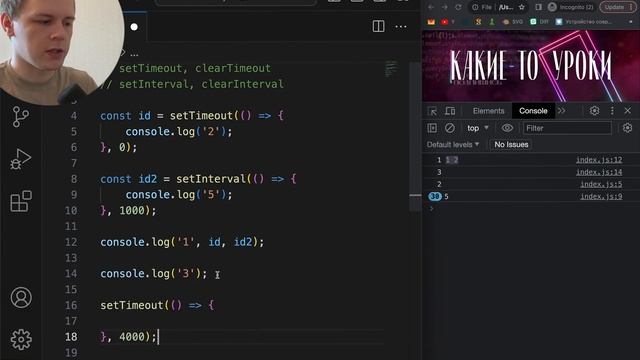Screen dimensions: 640x360
Task: Open Console settings gear beside the Filter box
Action: (x=627, y=128)
